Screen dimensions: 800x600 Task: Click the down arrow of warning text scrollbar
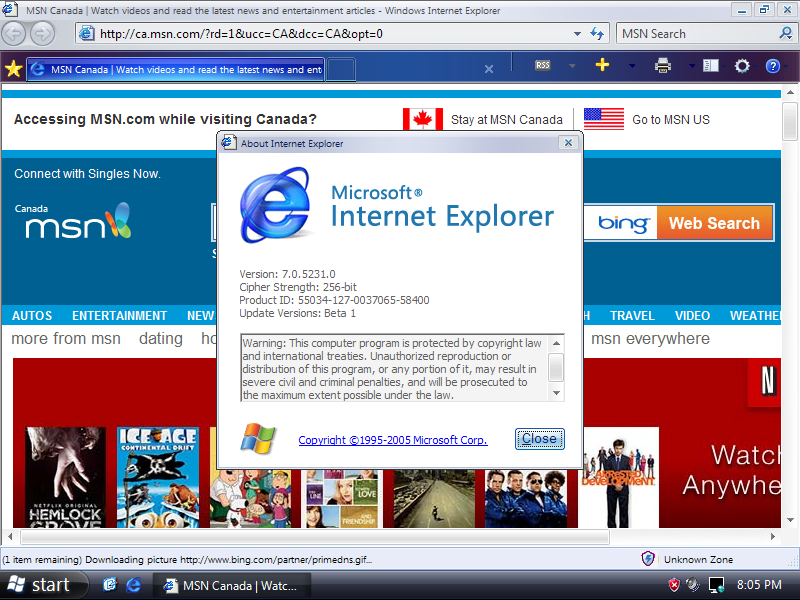557,393
